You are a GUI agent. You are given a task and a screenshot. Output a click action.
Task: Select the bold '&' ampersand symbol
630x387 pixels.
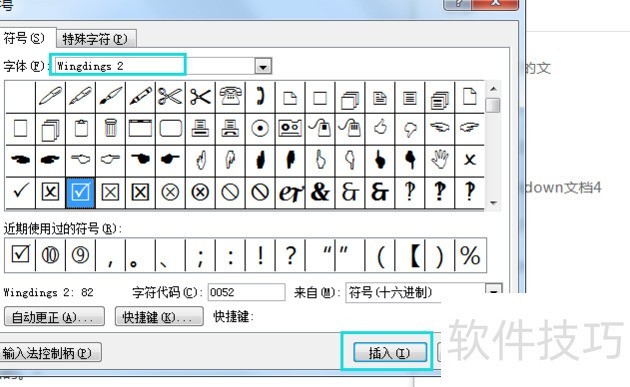tap(320, 192)
